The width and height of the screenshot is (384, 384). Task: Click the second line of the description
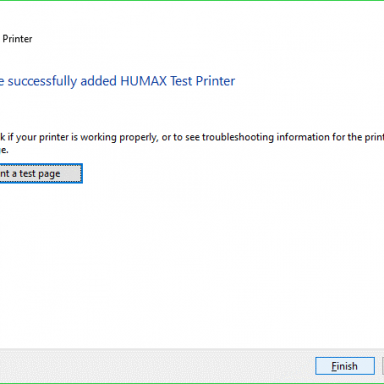pos(4,150)
